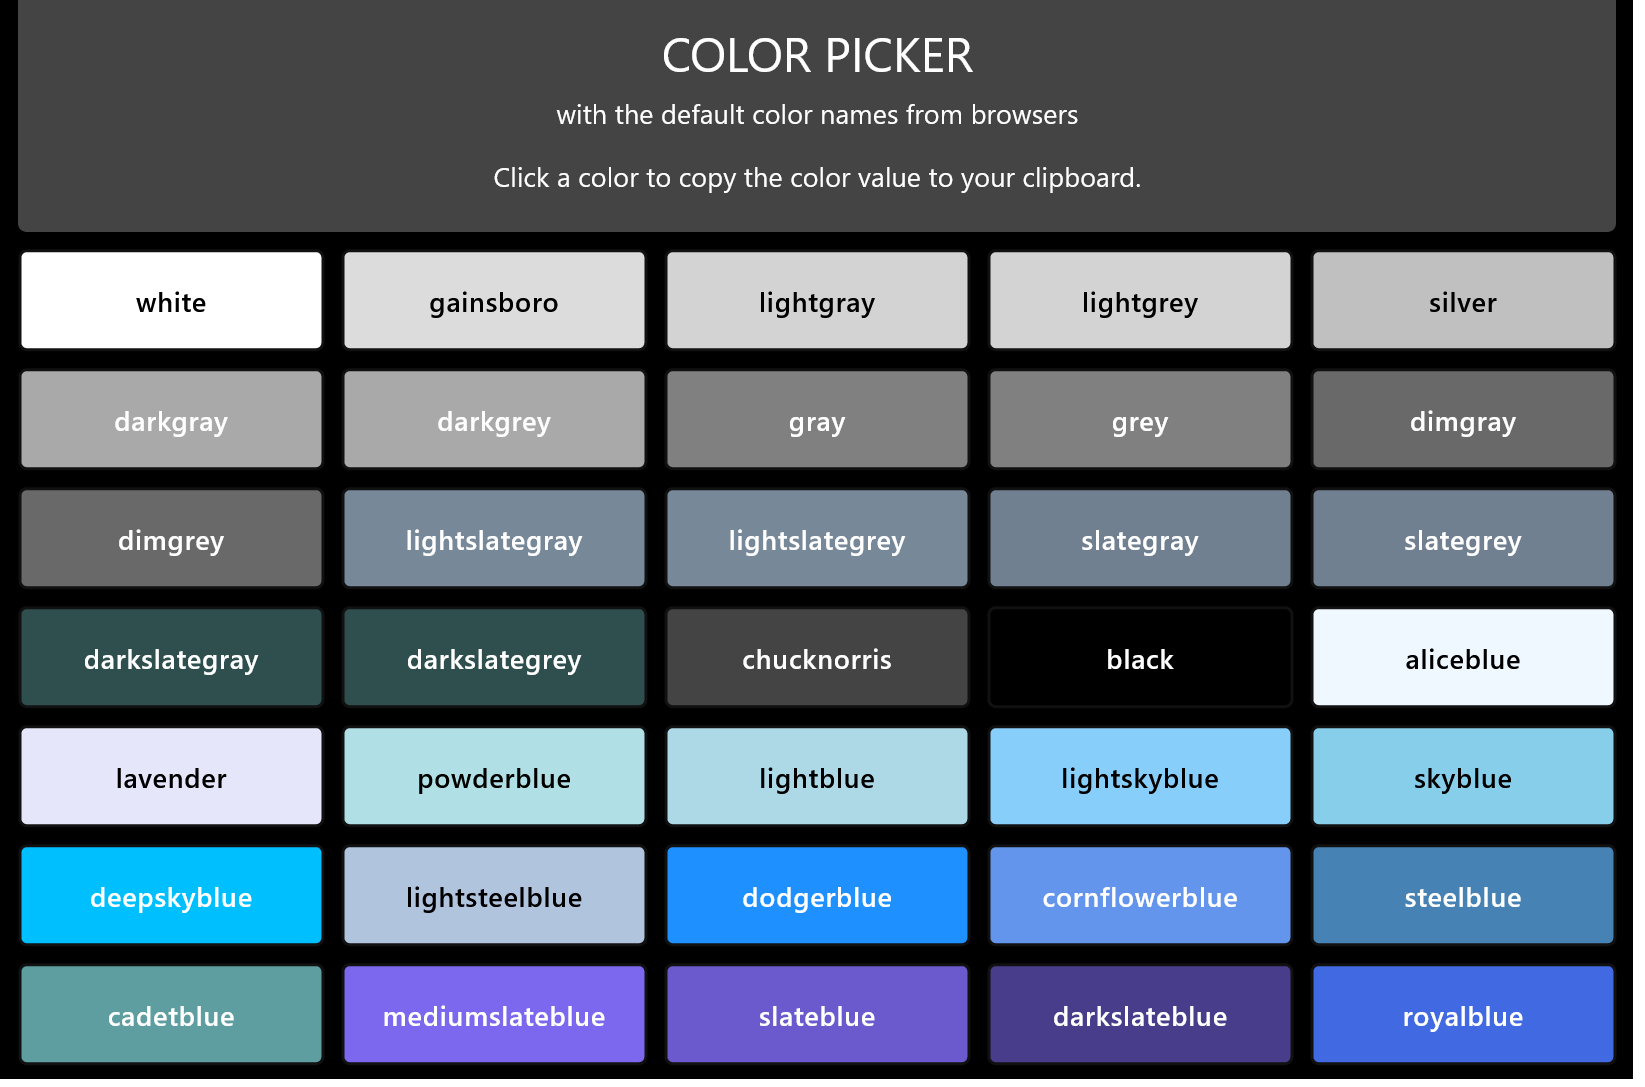Select the dimgray color
Image resolution: width=1645 pixels, height=1087 pixels.
click(x=1463, y=420)
